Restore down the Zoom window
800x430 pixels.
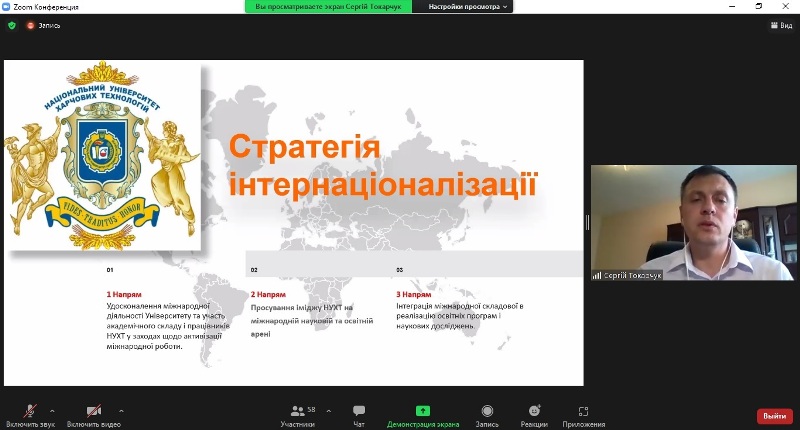(759, 7)
